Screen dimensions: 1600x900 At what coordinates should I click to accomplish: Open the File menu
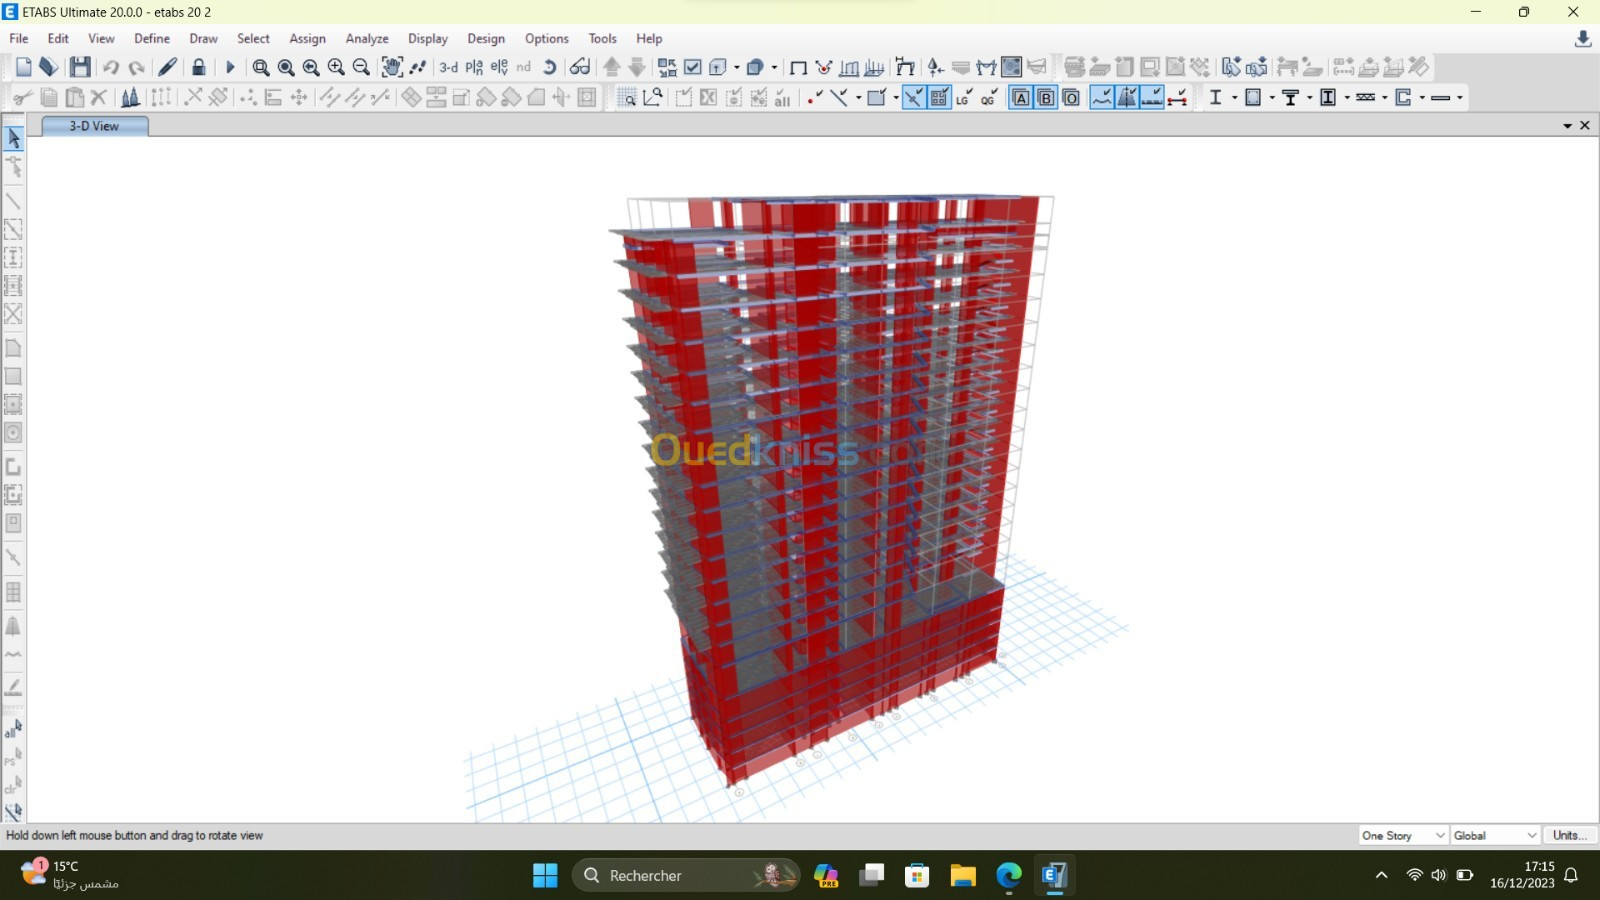point(19,38)
